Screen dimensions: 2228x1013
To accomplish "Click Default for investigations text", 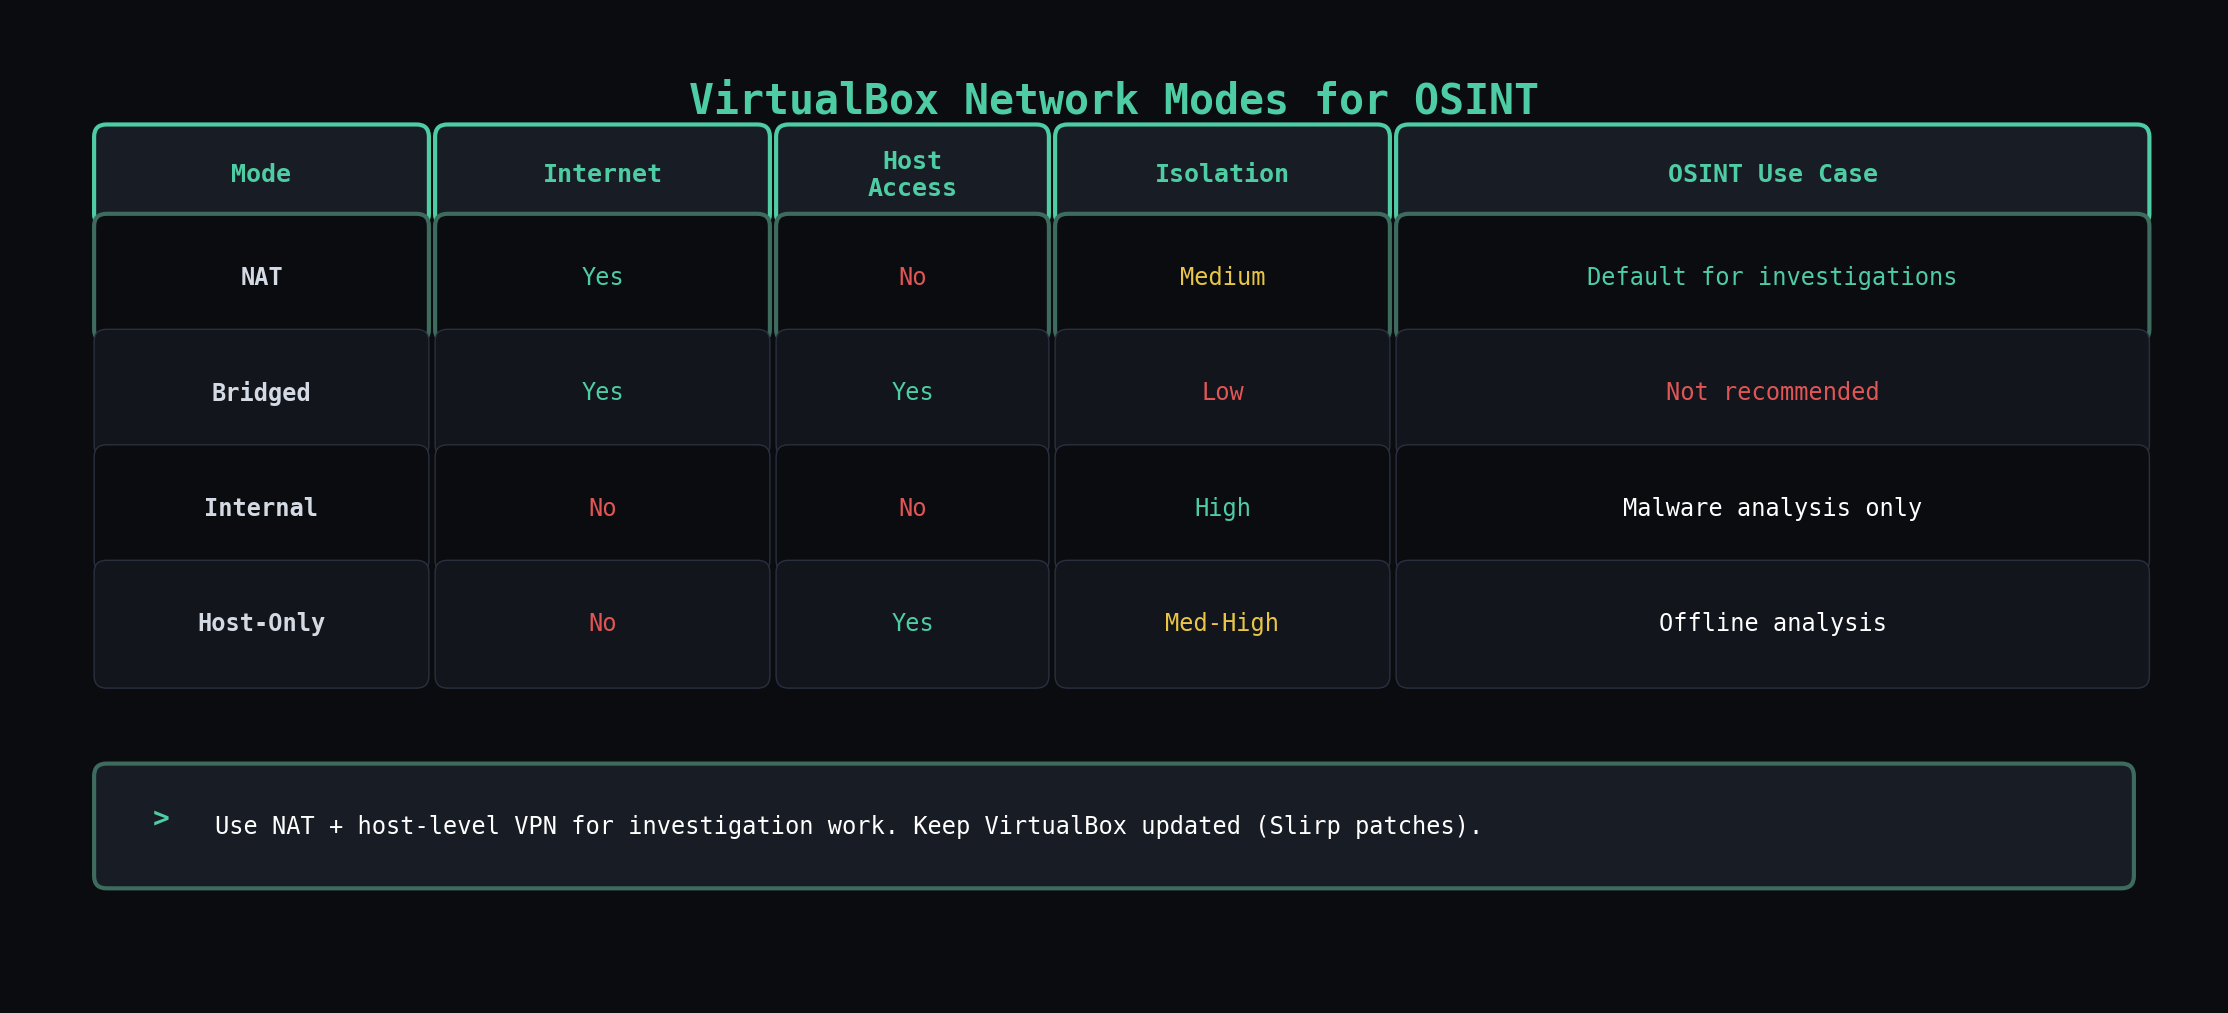I will 1771,276.
